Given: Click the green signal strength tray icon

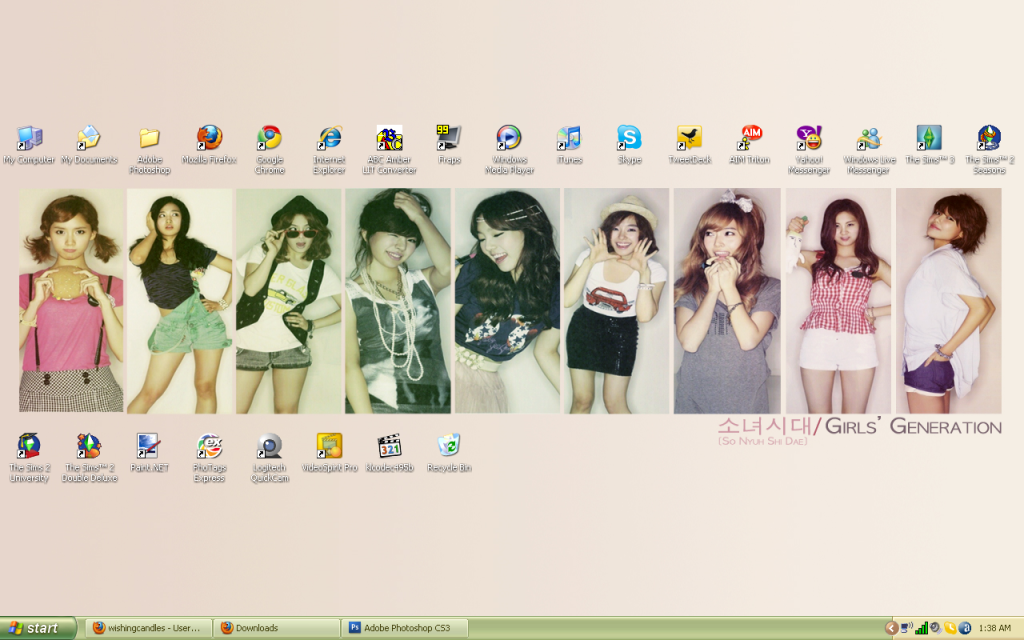Looking at the screenshot, I should click(x=921, y=628).
